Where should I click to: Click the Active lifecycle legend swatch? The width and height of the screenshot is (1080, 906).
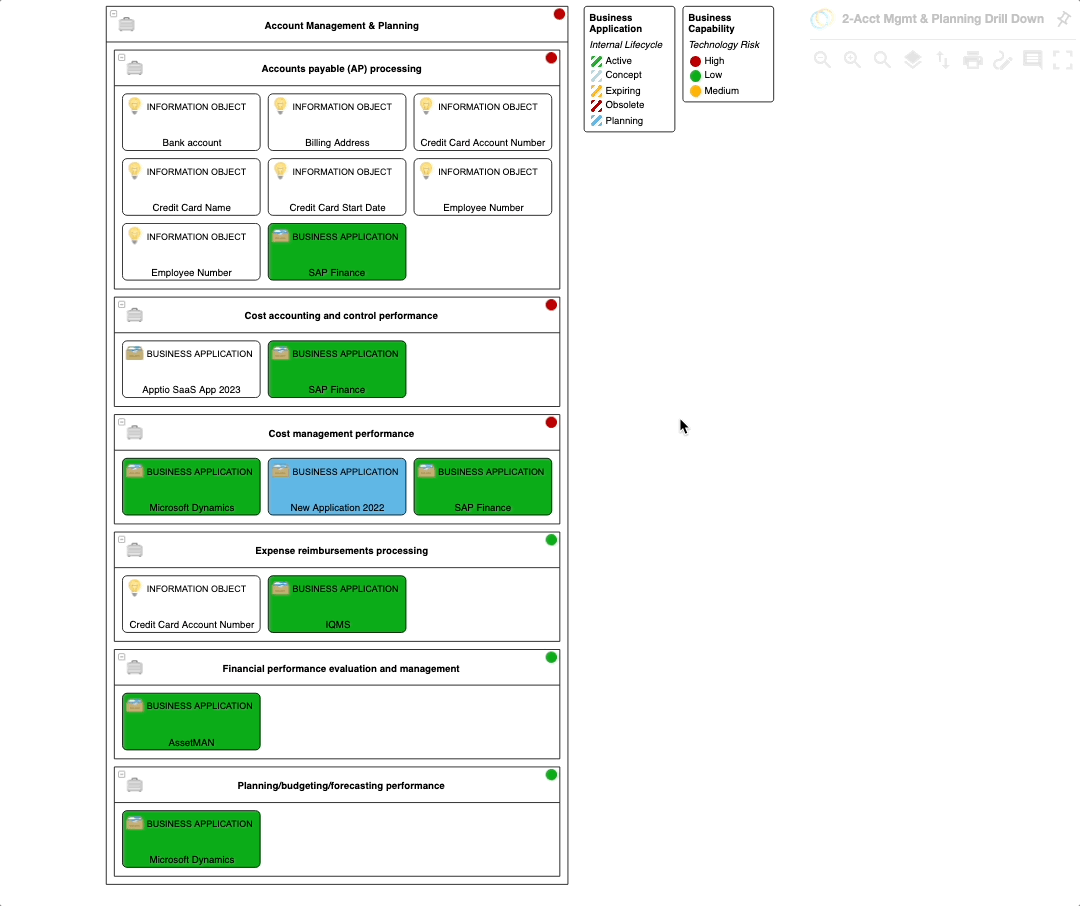click(596, 61)
